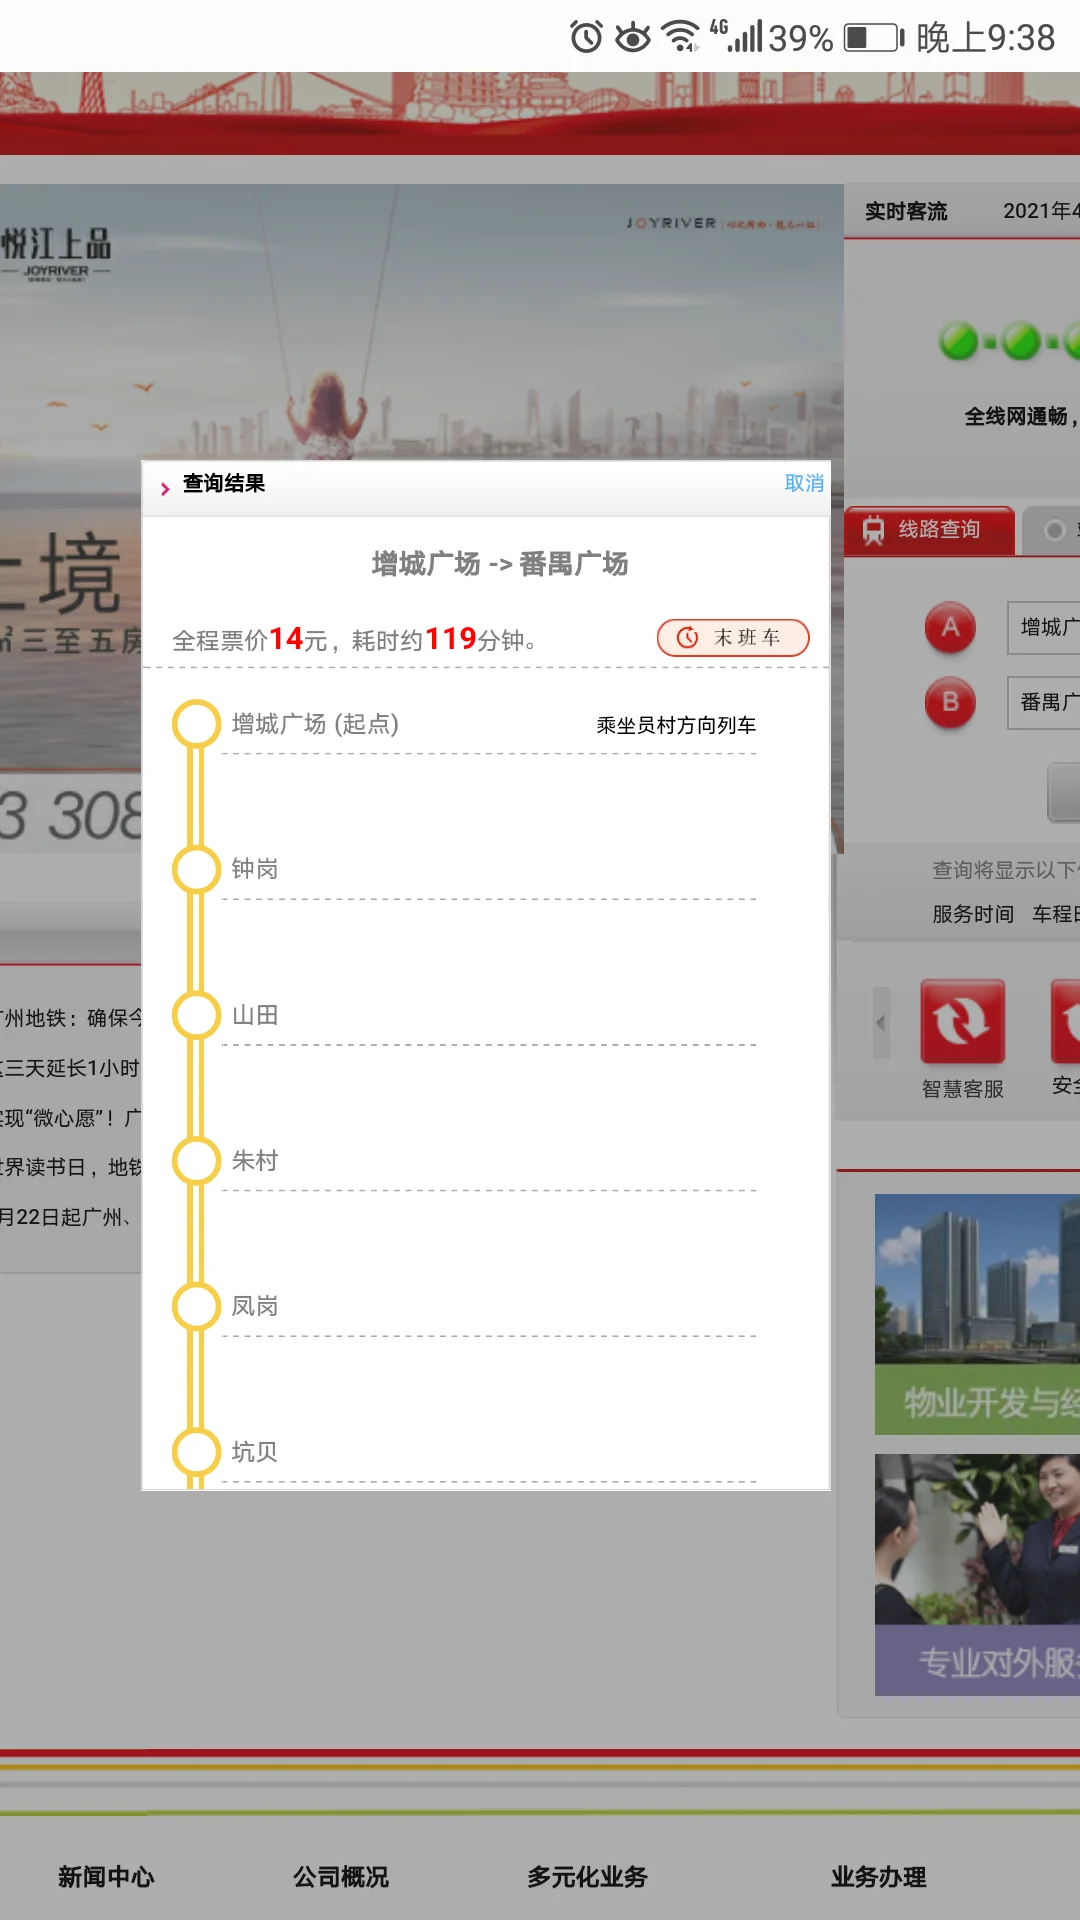This screenshot has width=1080, height=1920.
Task: Click the 服务时间 label
Action: (x=973, y=914)
